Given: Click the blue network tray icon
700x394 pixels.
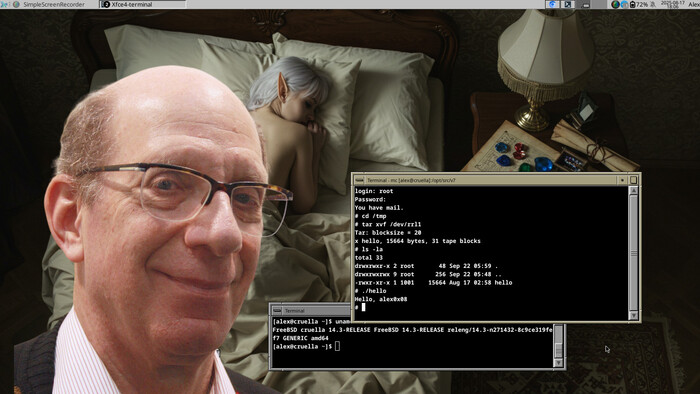Looking at the screenshot, I should point(625,4).
